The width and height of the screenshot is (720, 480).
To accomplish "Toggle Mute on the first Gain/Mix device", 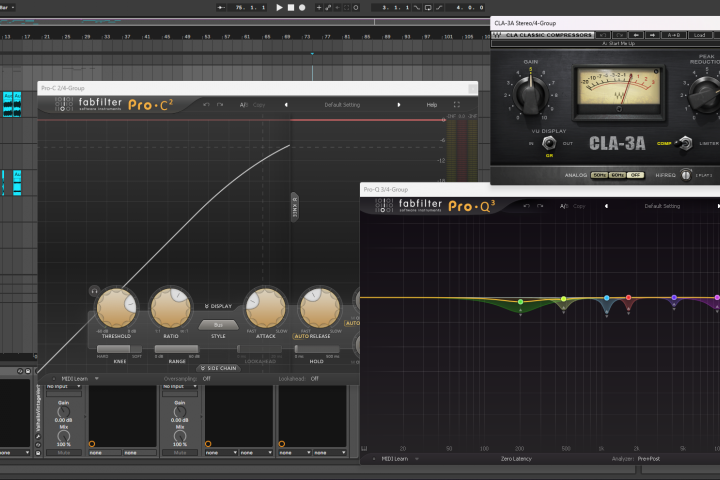I will click(x=64, y=452).
